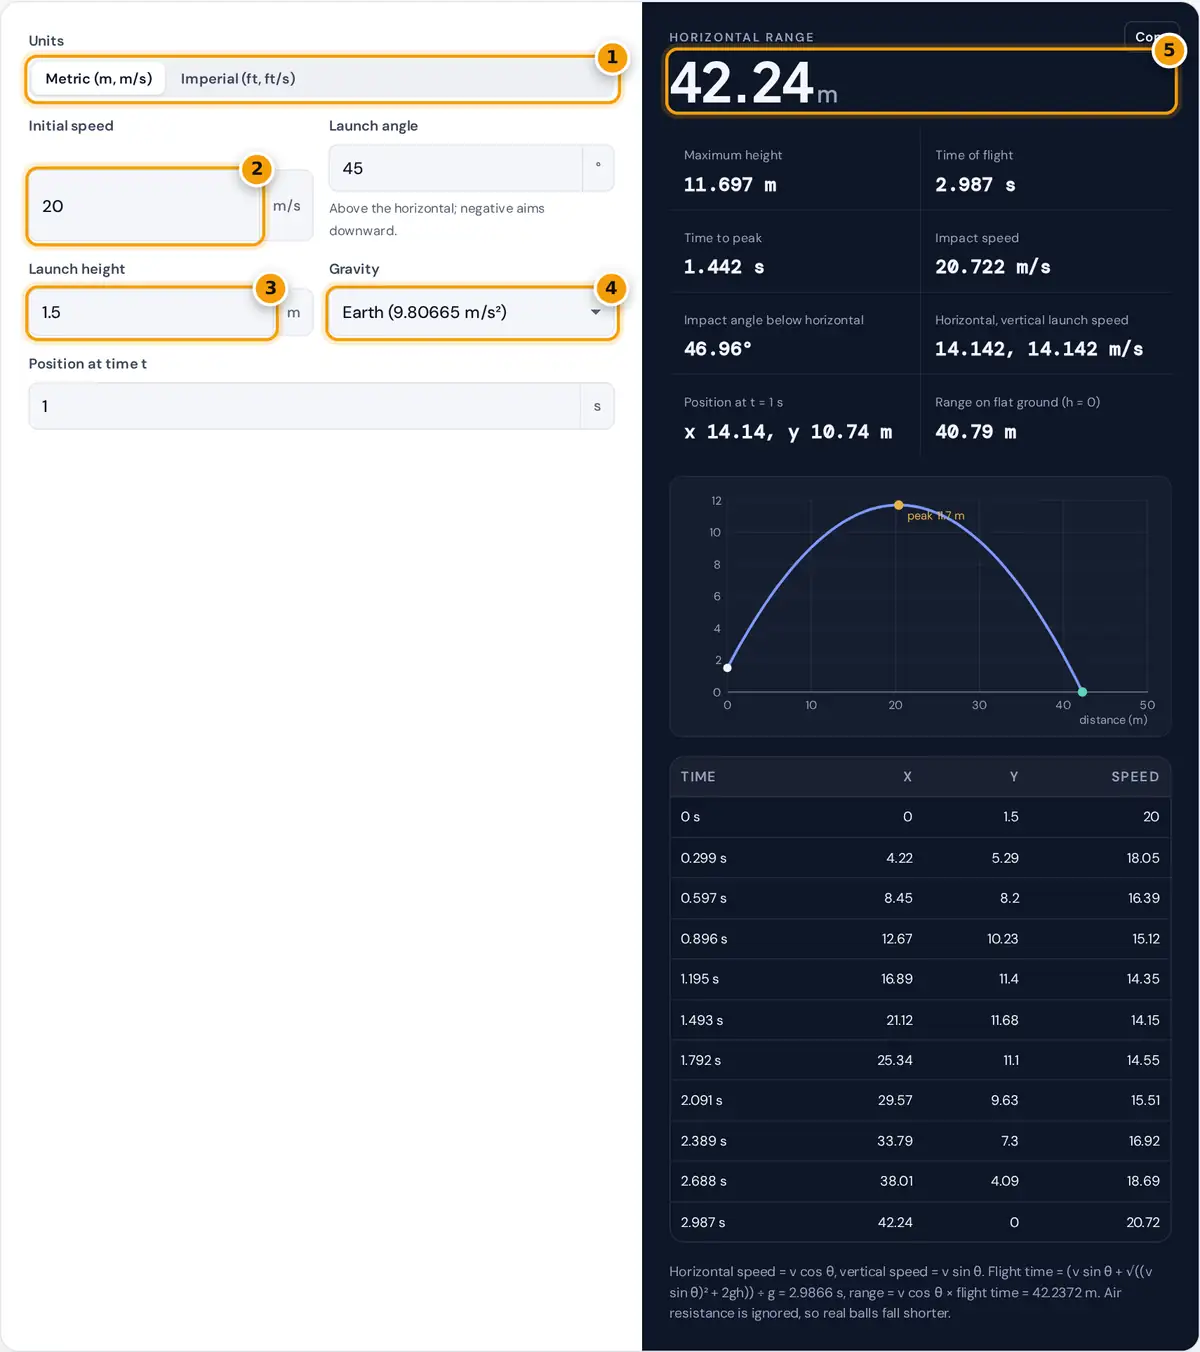Click the launch angle help text
1200x1352 pixels.
tap(437, 219)
